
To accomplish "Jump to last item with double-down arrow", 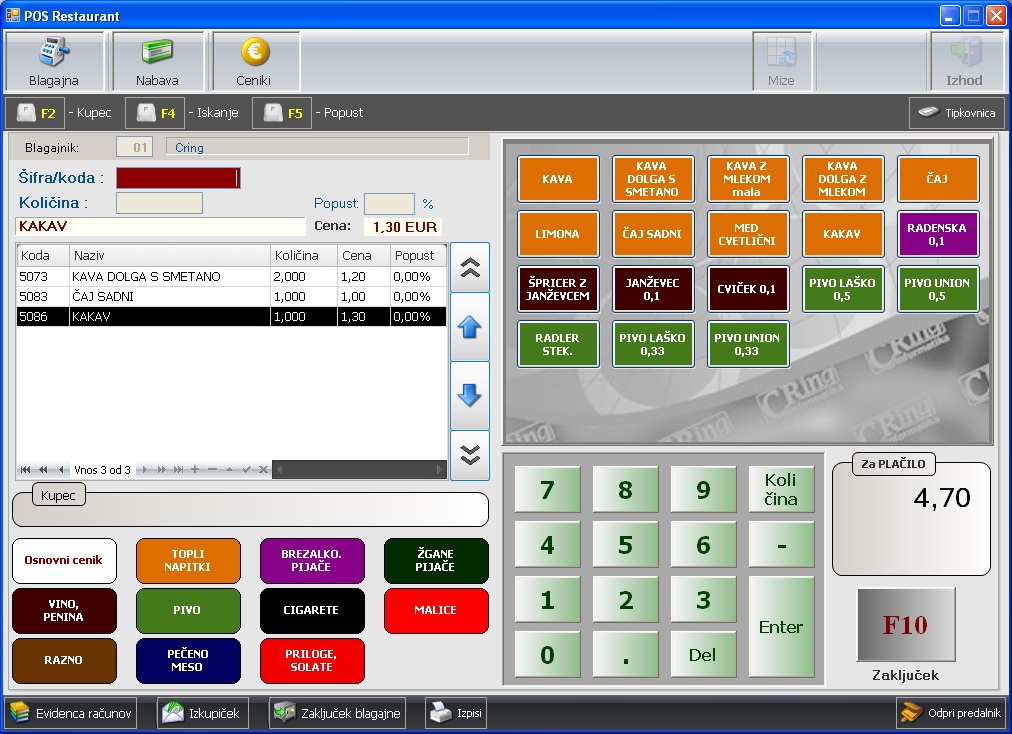I will pos(469,454).
